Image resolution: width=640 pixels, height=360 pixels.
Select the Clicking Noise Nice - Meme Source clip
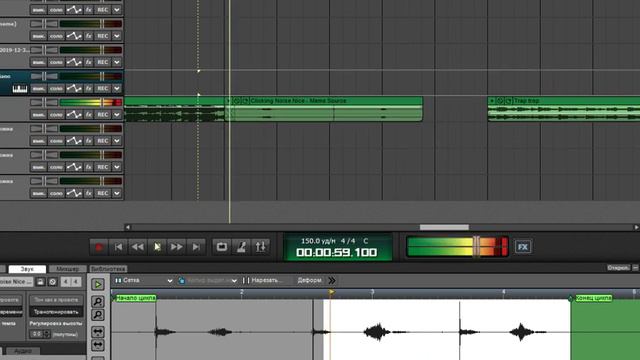coord(324,109)
